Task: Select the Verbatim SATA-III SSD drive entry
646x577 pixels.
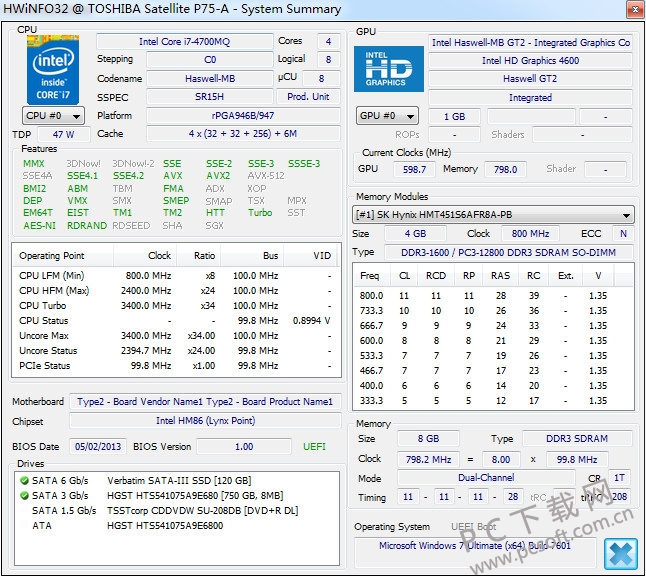Action: pos(179,481)
